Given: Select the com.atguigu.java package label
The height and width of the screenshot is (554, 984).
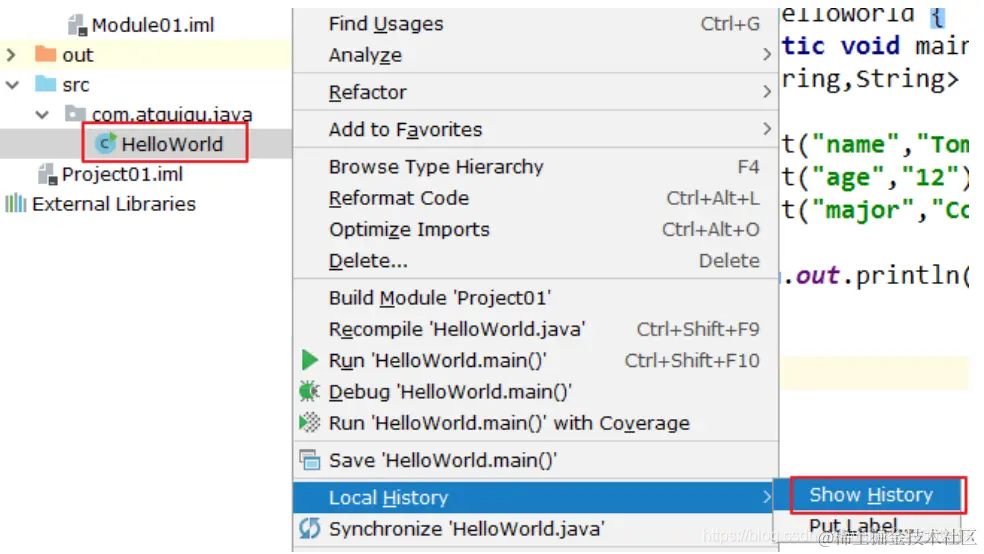Looking at the screenshot, I should pos(172,115).
